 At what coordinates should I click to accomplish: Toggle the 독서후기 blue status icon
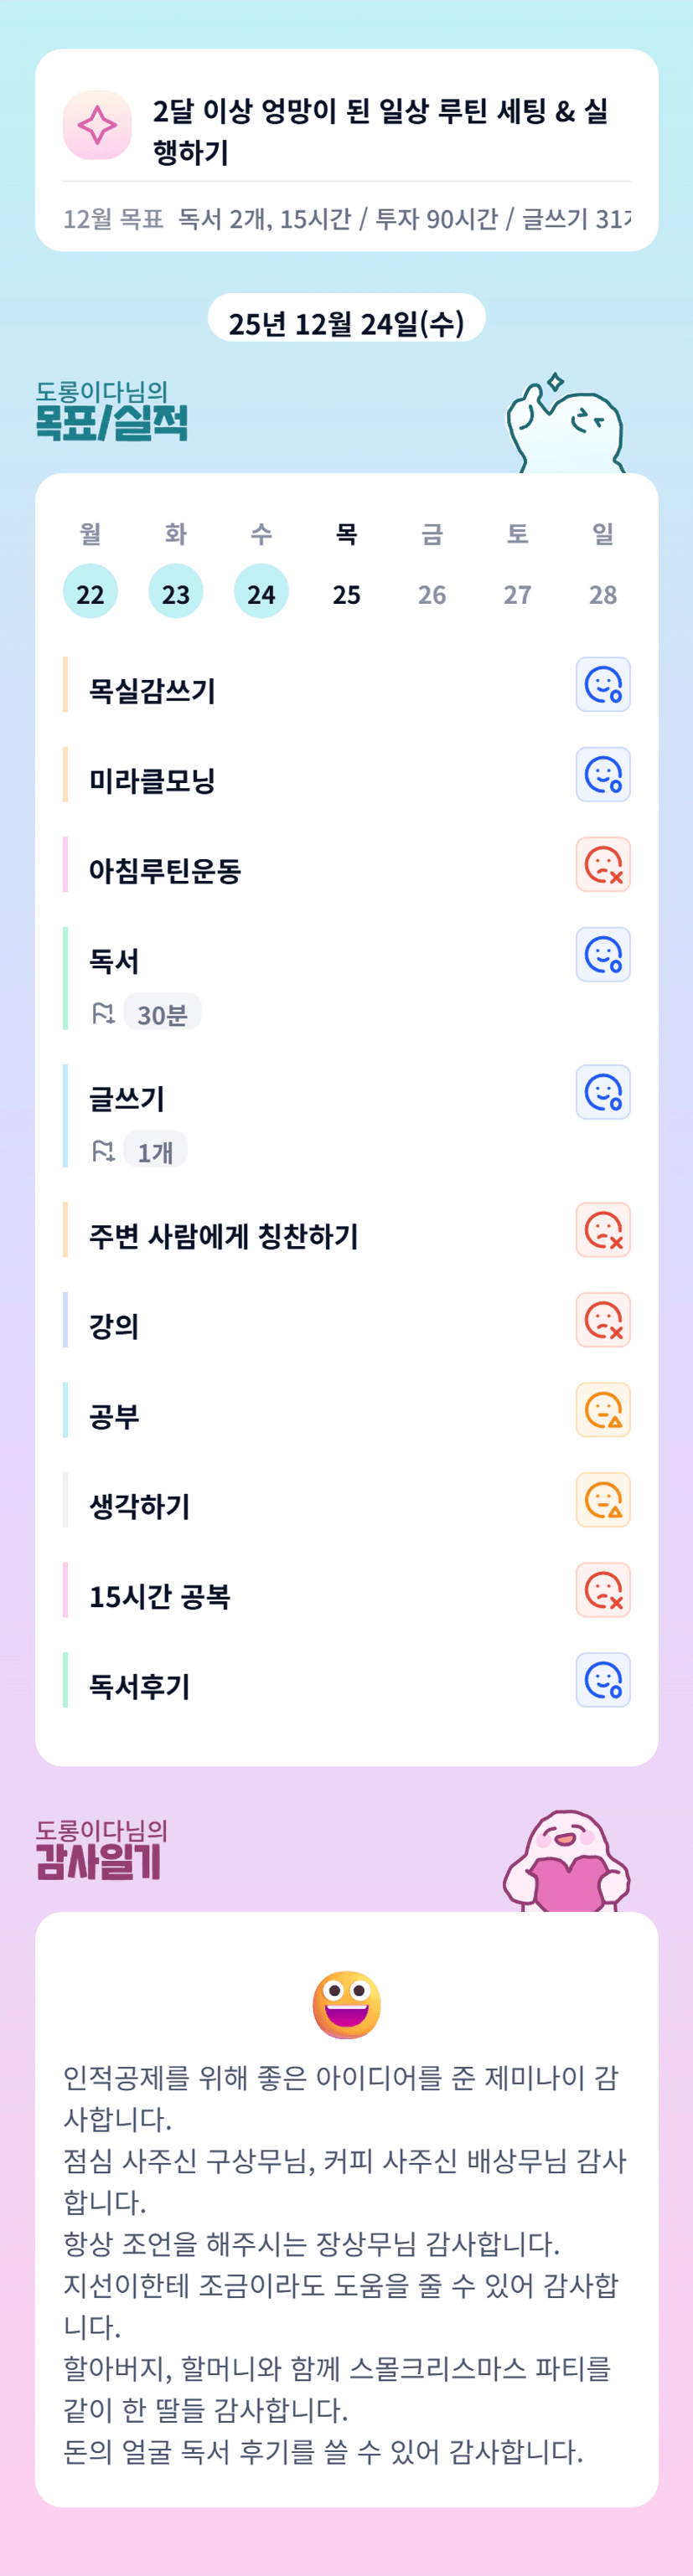pos(603,1680)
